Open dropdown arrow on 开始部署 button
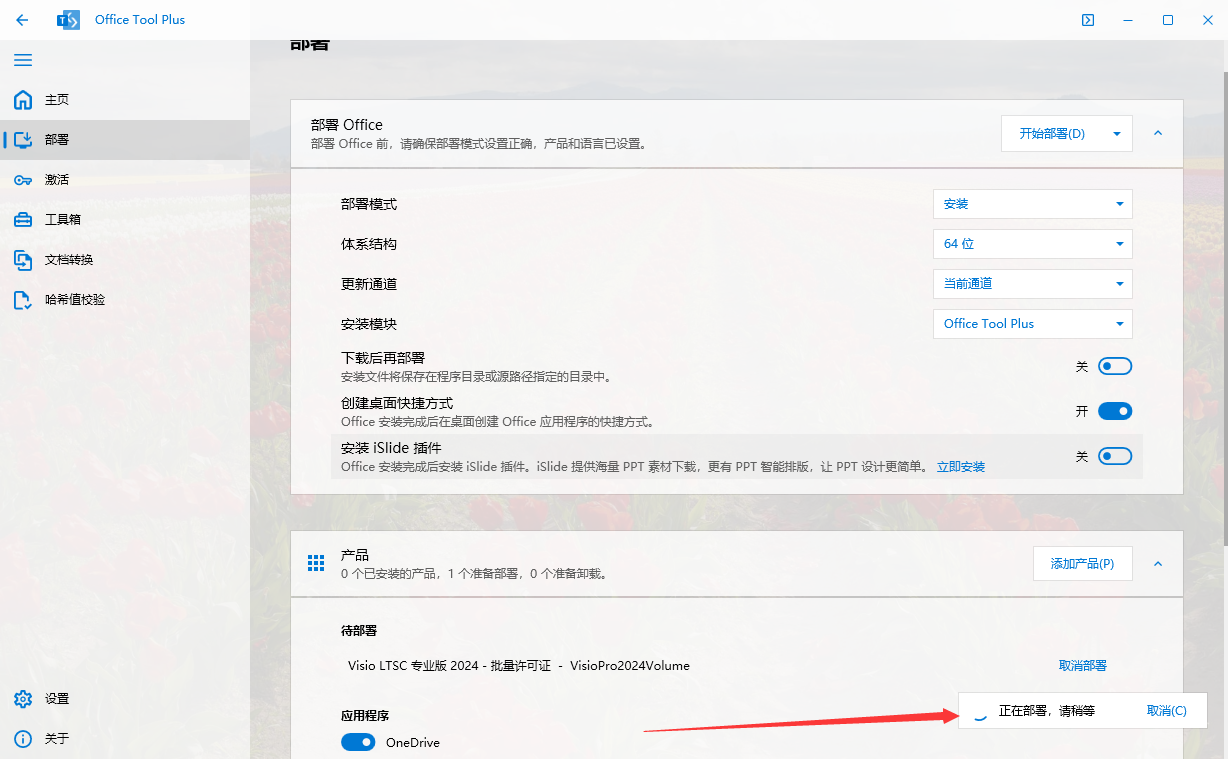Viewport: 1228px width, 759px height. (1118, 134)
